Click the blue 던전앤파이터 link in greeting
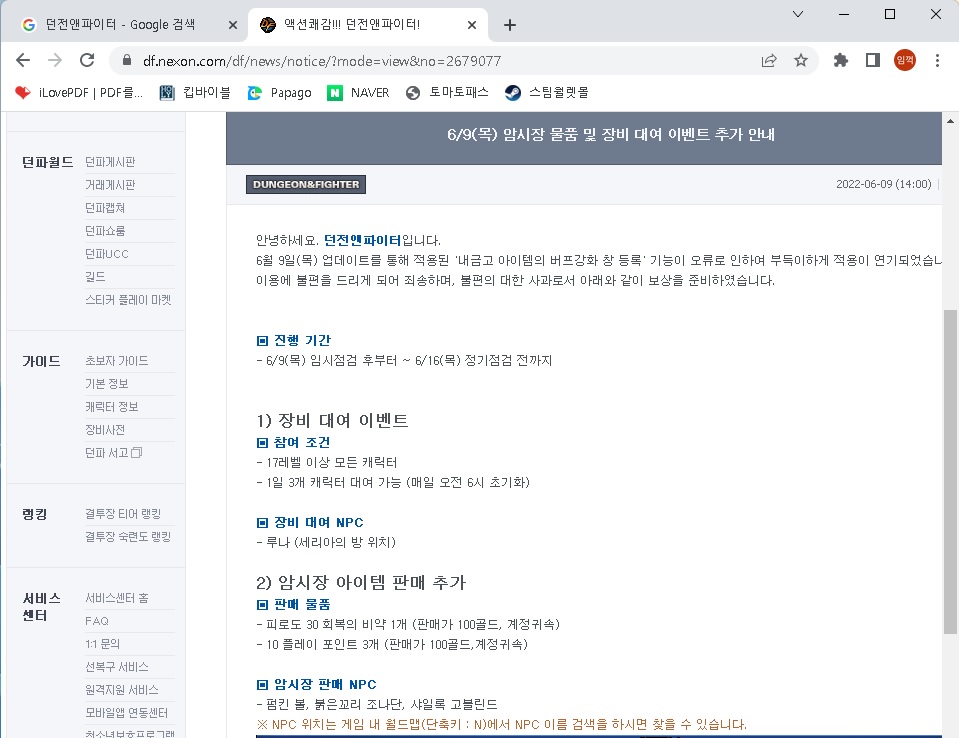Viewport: 959px width, 738px height. point(362,240)
